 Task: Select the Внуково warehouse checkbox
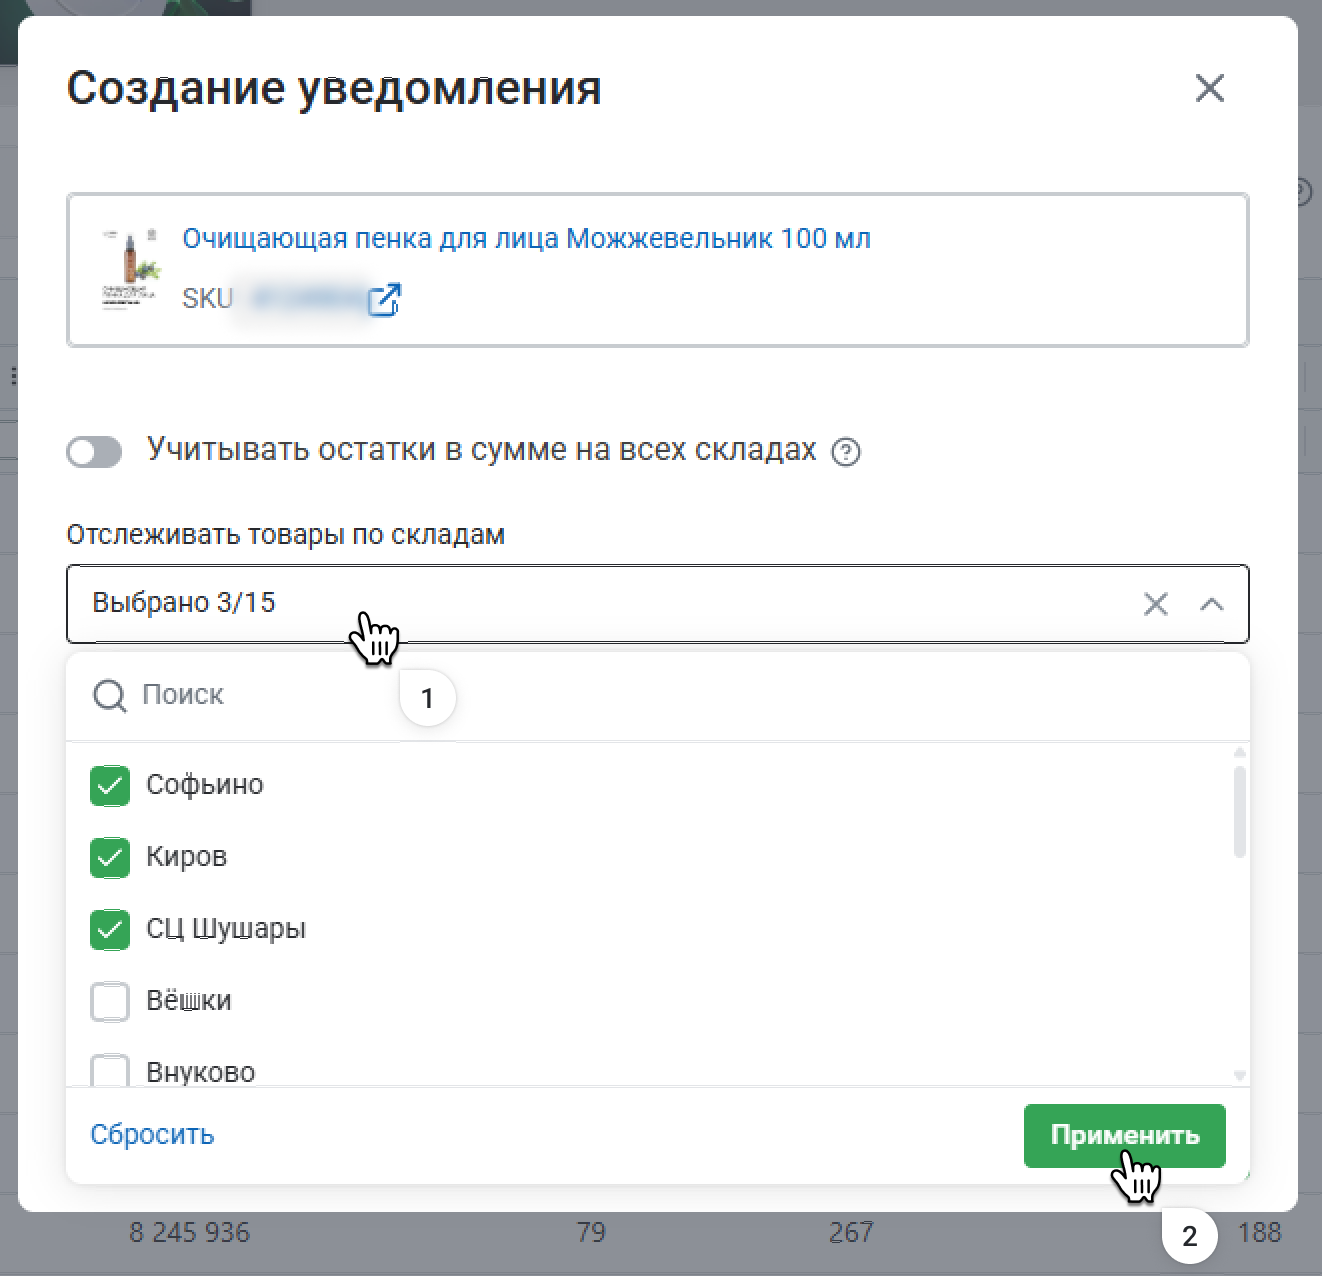pyautogui.click(x=110, y=1071)
